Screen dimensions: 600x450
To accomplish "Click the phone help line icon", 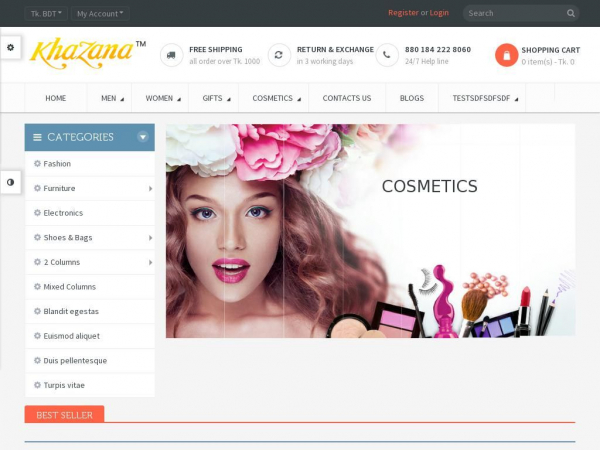I will pyautogui.click(x=387, y=55).
